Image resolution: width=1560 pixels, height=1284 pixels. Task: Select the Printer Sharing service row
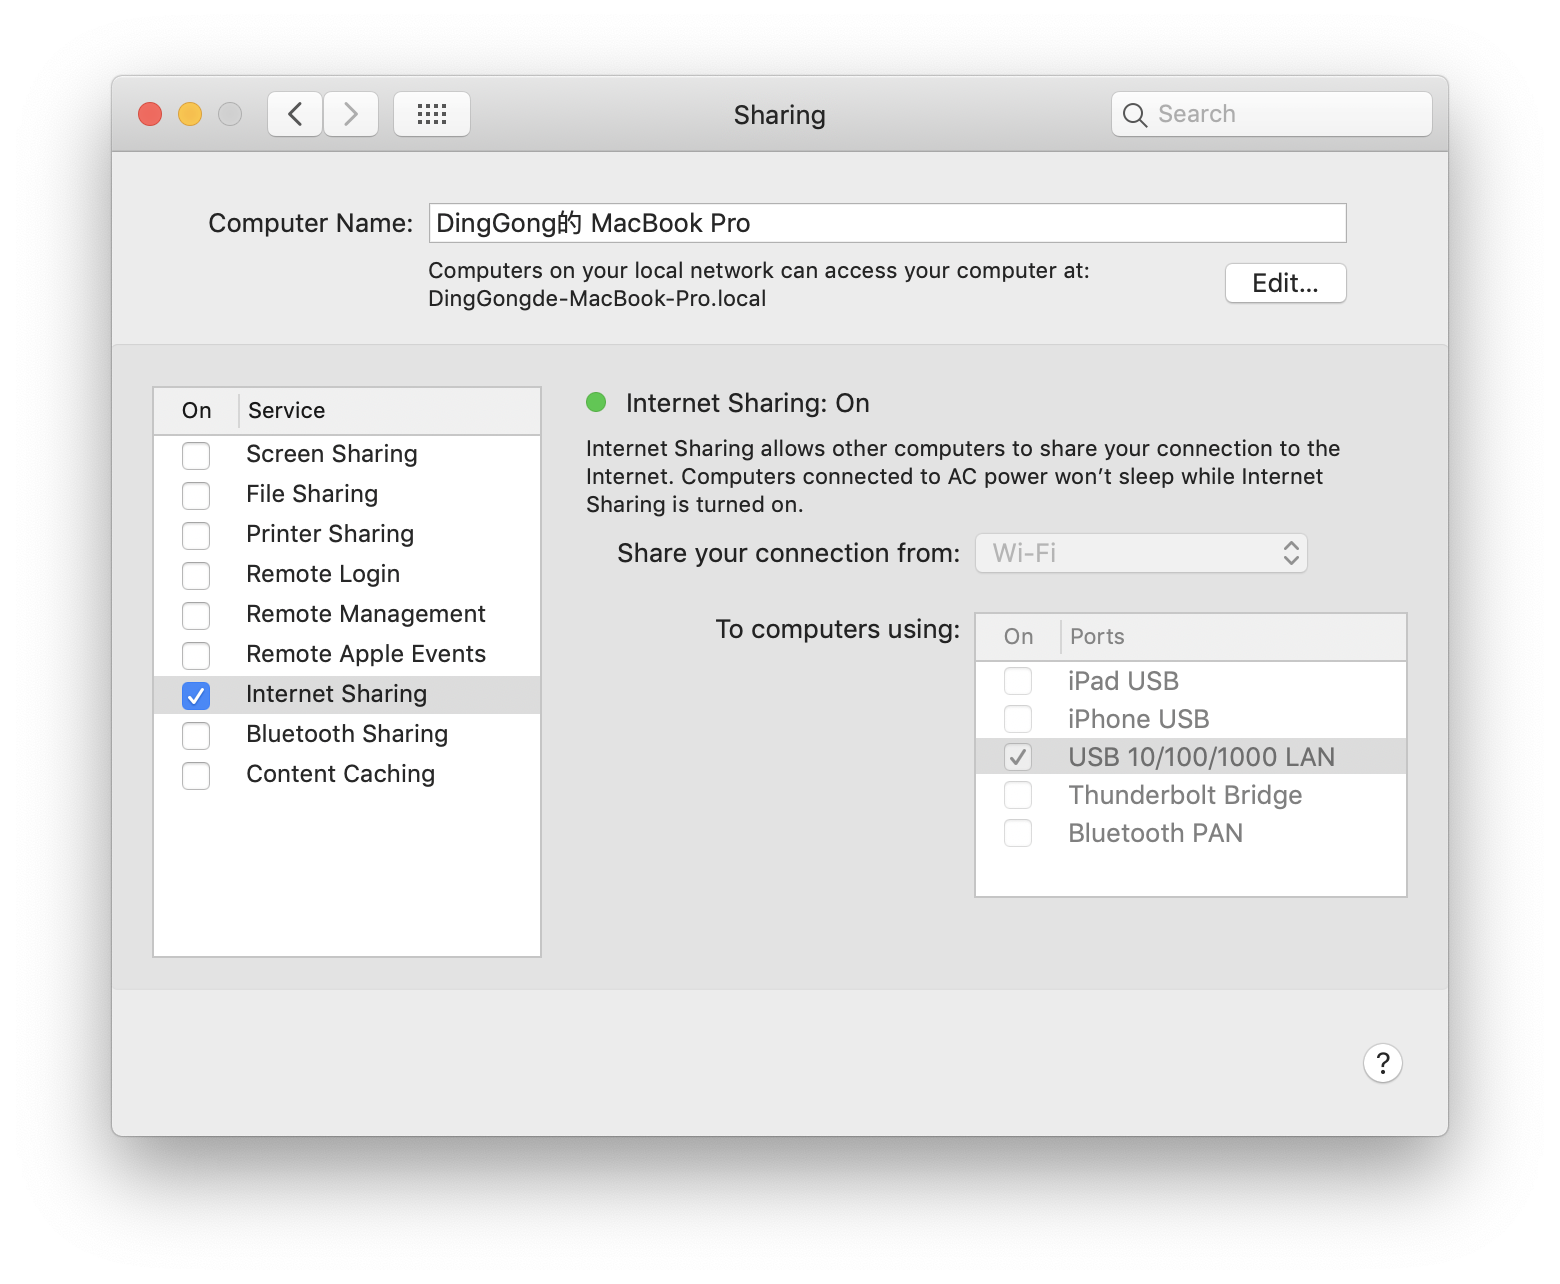330,534
